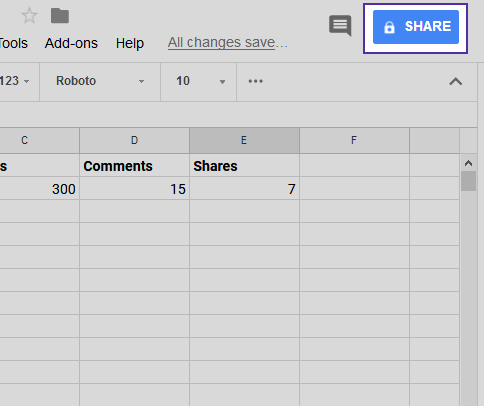The width and height of the screenshot is (484, 406).
Task: Open the font size 10 dropdown
Action: click(x=199, y=81)
